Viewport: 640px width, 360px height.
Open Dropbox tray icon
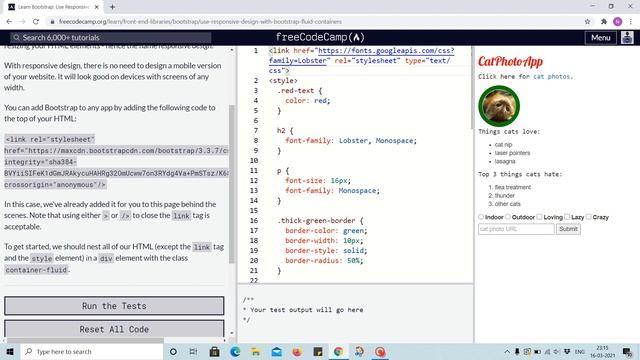[x=567, y=351]
